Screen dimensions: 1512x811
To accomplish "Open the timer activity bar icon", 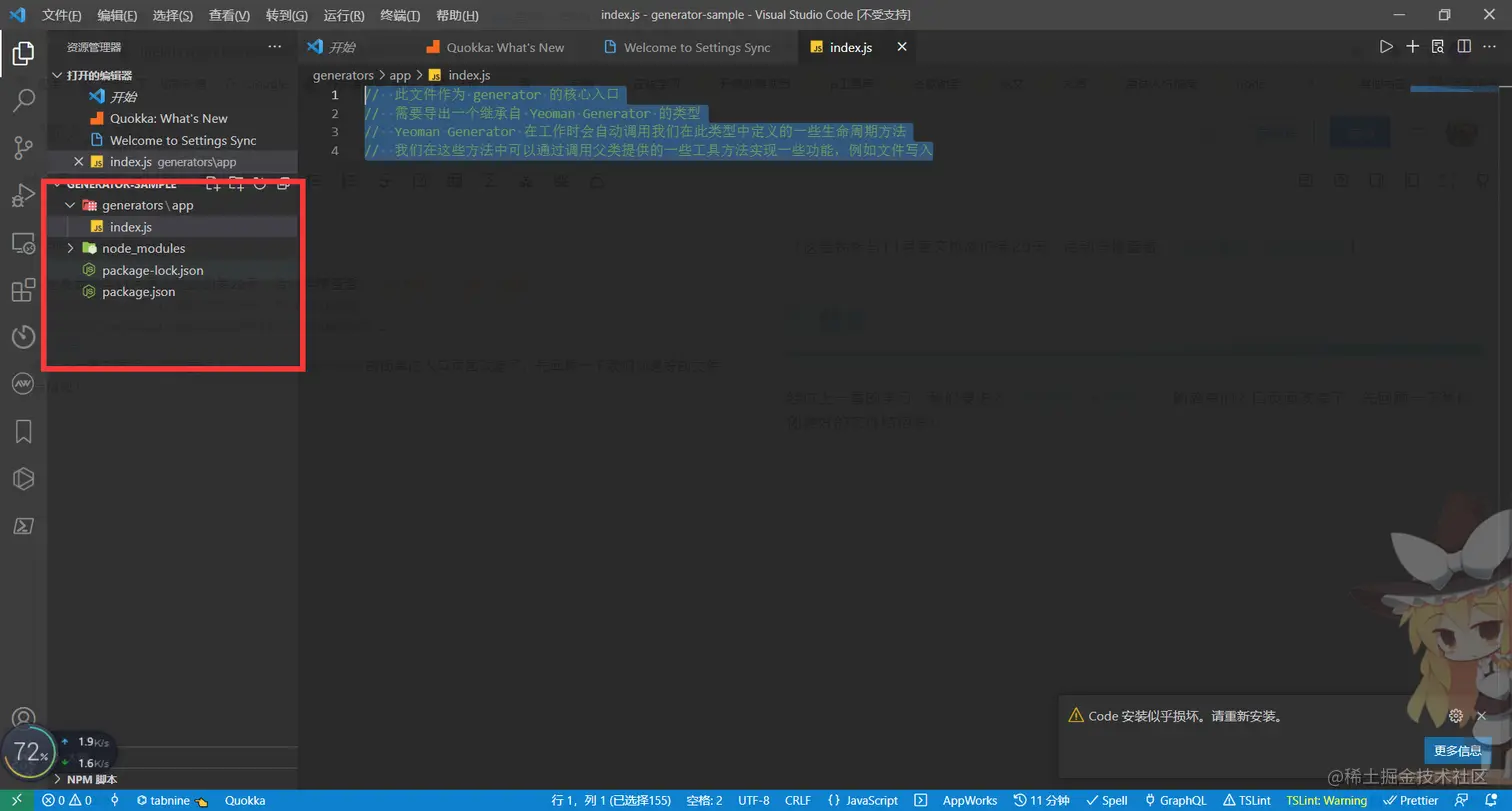I will click(23, 337).
